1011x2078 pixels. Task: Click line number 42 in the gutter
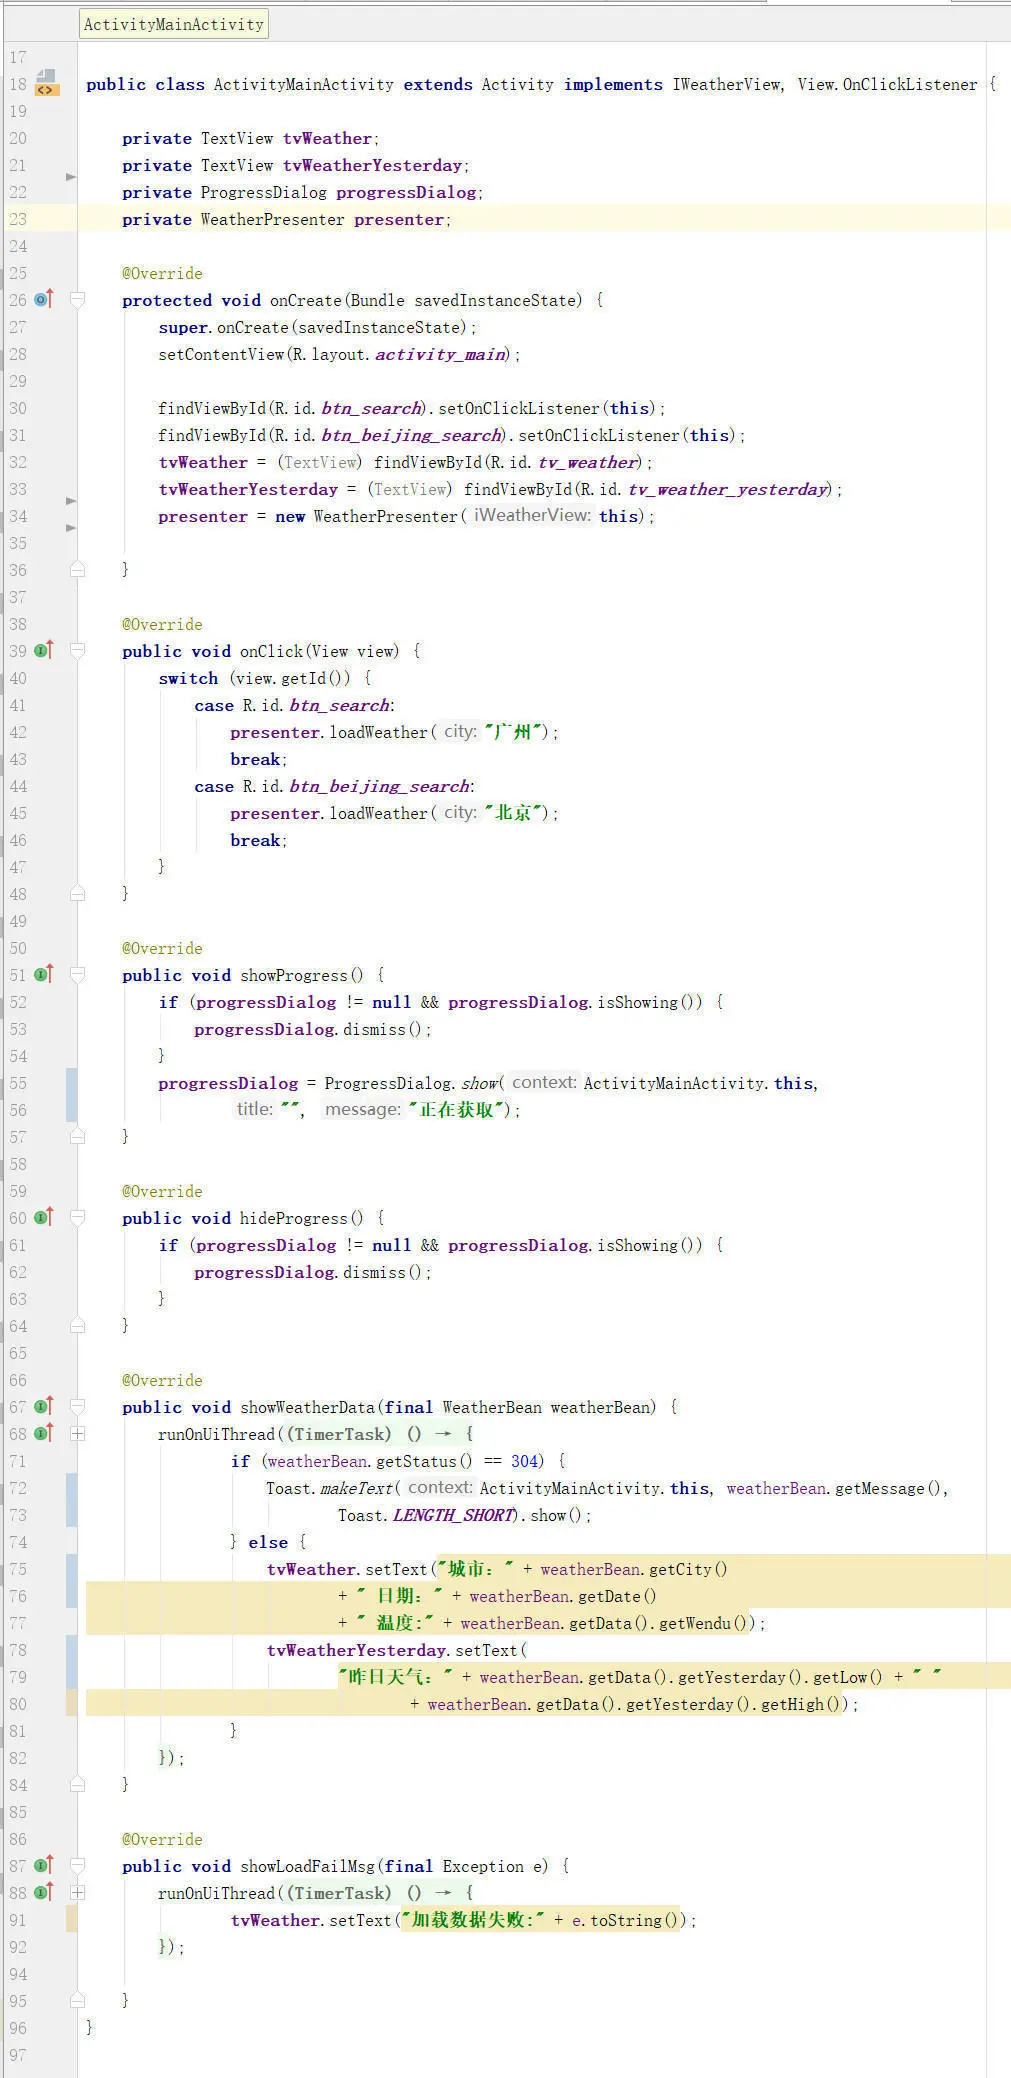click(18, 732)
